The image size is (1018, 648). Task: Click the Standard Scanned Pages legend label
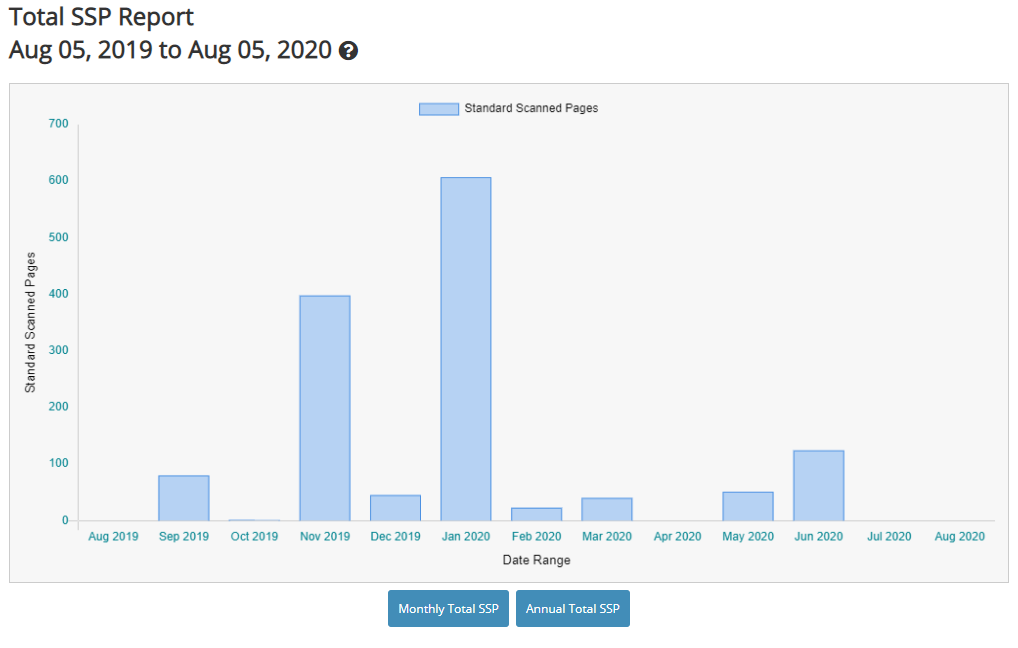click(531, 108)
